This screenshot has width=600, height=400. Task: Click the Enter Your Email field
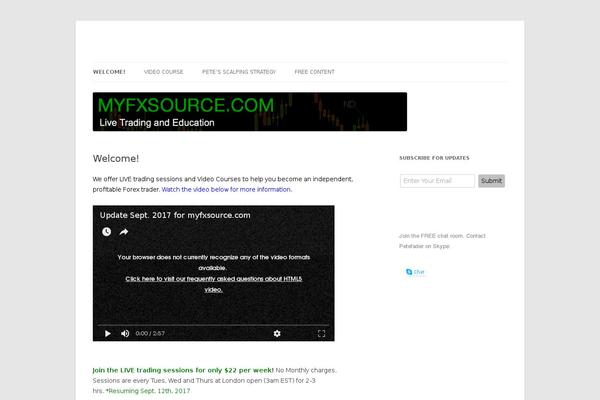(x=437, y=181)
